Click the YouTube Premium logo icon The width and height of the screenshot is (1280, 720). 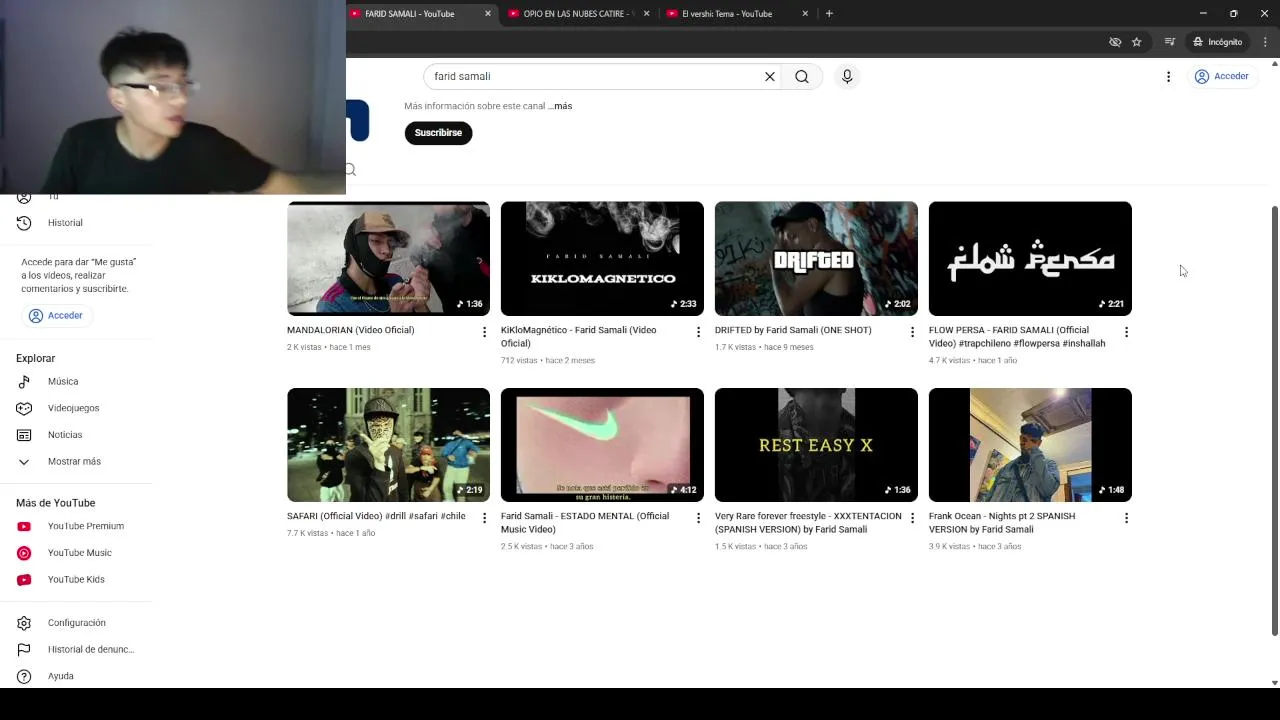24,526
